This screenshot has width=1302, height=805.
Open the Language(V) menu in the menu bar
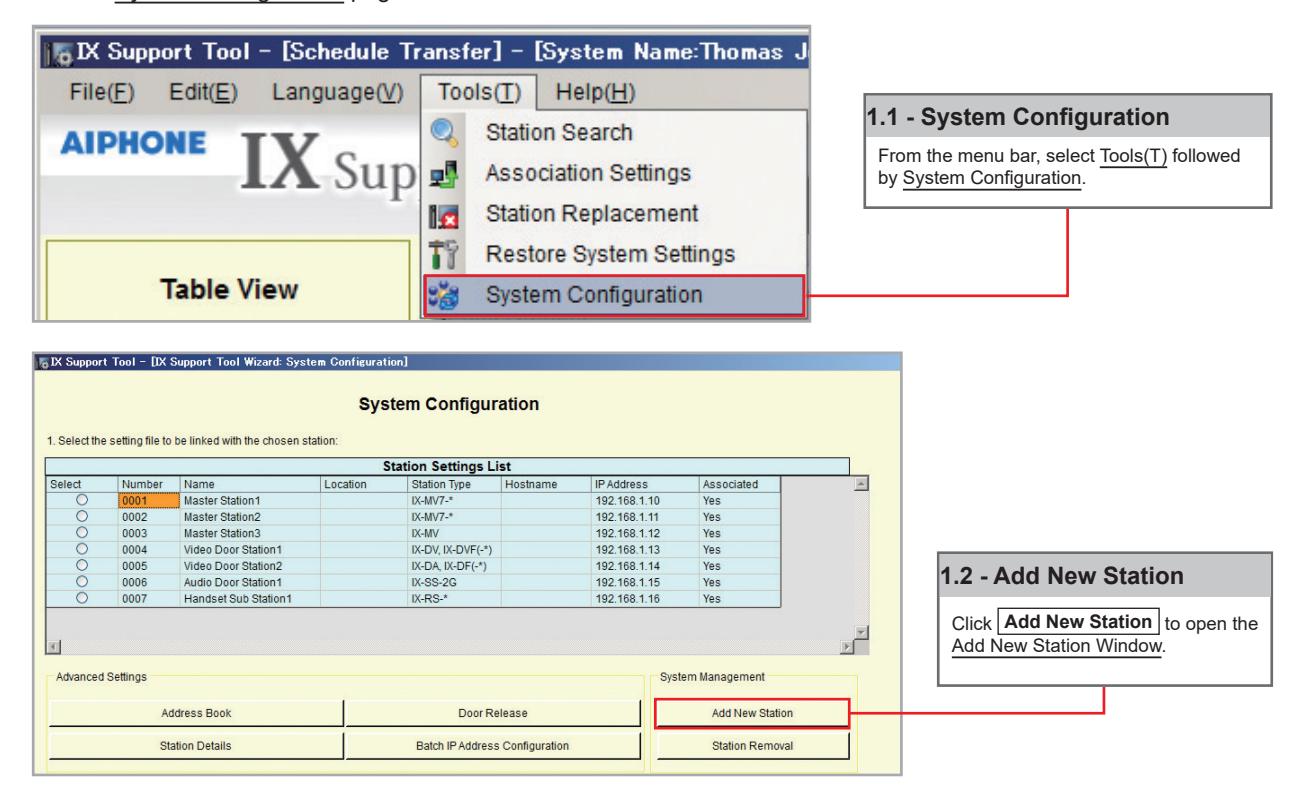336,91
